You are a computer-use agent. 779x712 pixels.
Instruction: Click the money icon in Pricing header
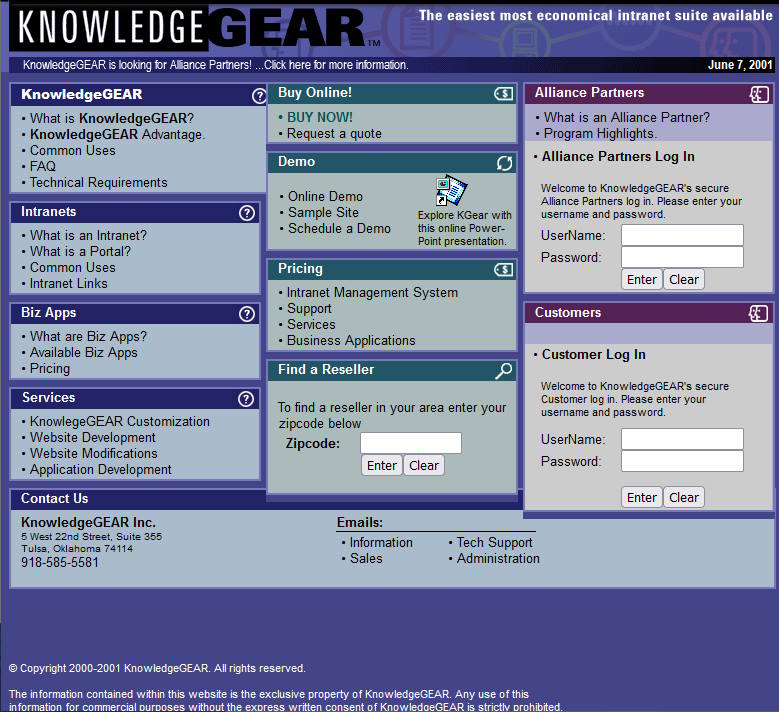503,269
